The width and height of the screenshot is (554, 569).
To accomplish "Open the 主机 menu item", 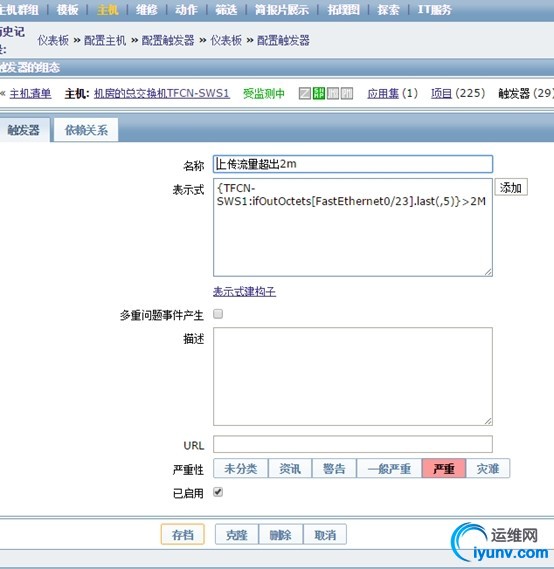I will click(x=107, y=10).
